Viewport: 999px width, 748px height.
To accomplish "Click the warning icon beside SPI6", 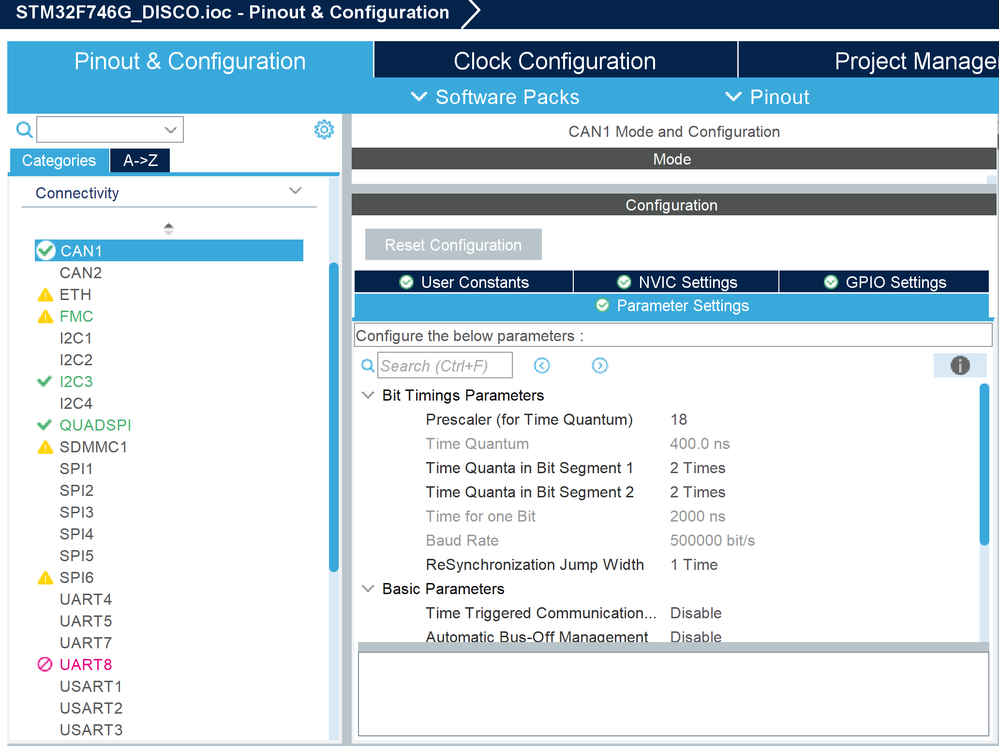I will click(45, 577).
